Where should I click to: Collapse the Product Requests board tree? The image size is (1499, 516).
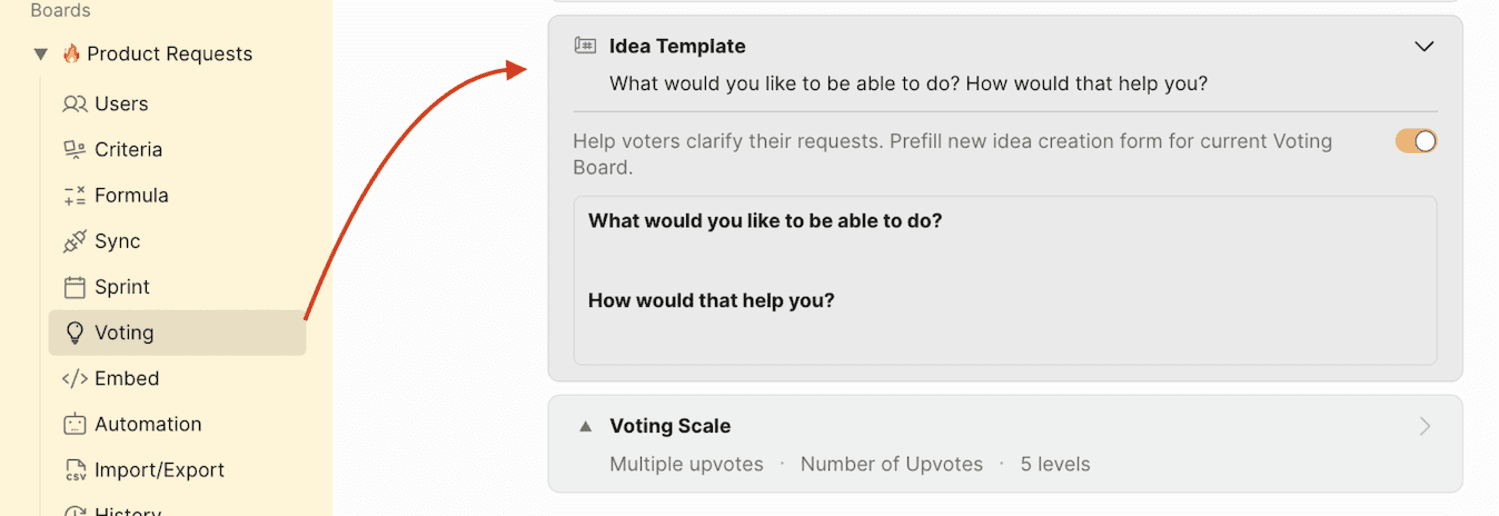[41, 54]
